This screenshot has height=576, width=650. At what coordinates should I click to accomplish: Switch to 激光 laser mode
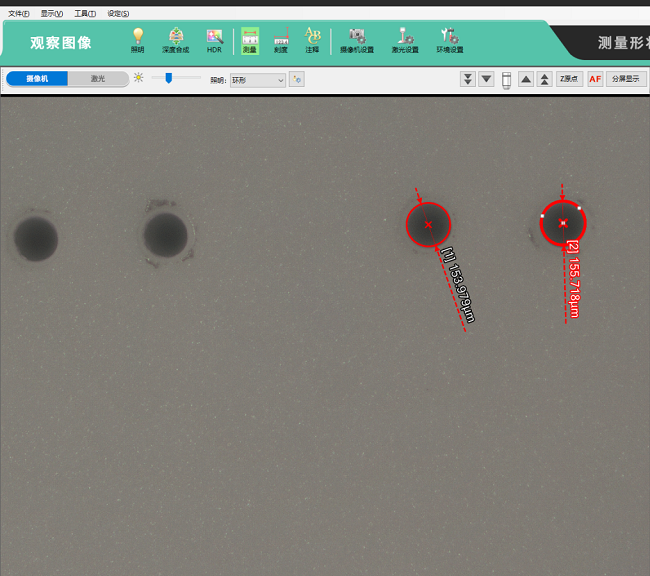tap(98, 78)
